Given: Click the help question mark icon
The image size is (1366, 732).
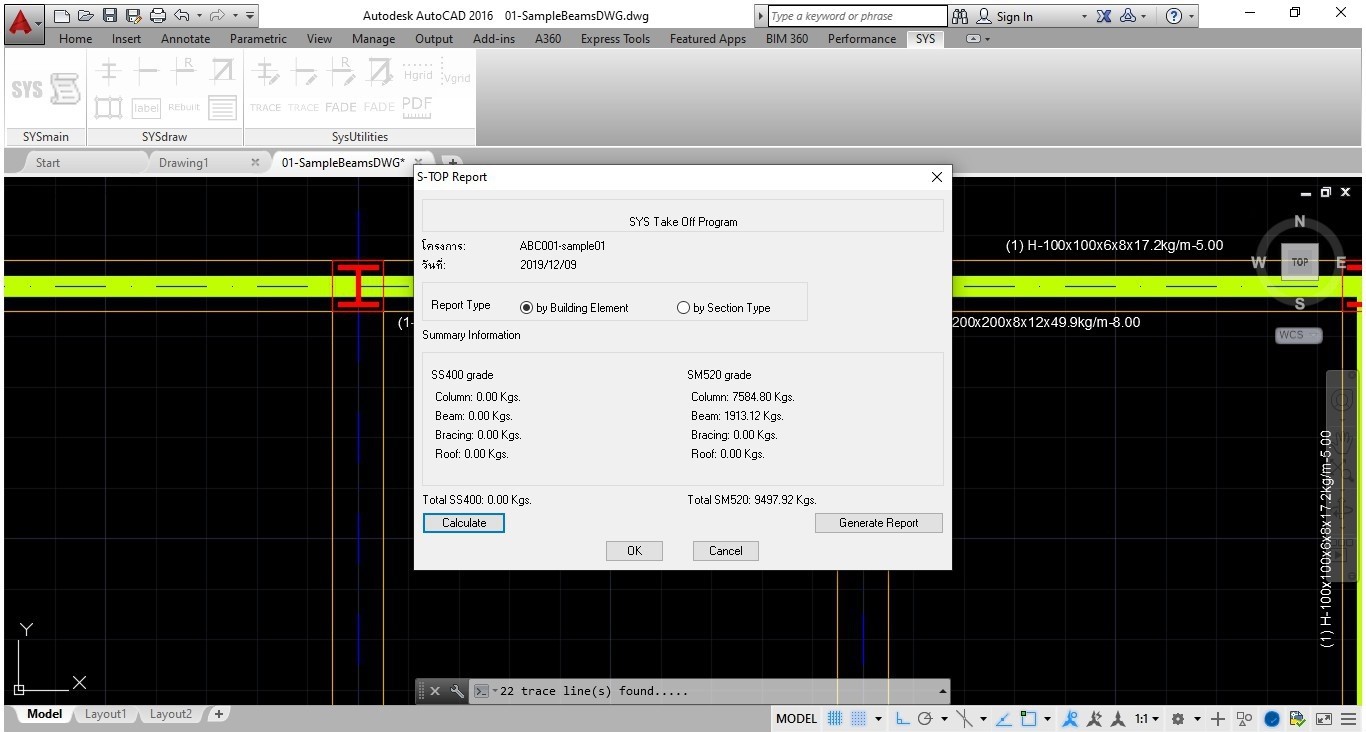Looking at the screenshot, I should 1174,16.
